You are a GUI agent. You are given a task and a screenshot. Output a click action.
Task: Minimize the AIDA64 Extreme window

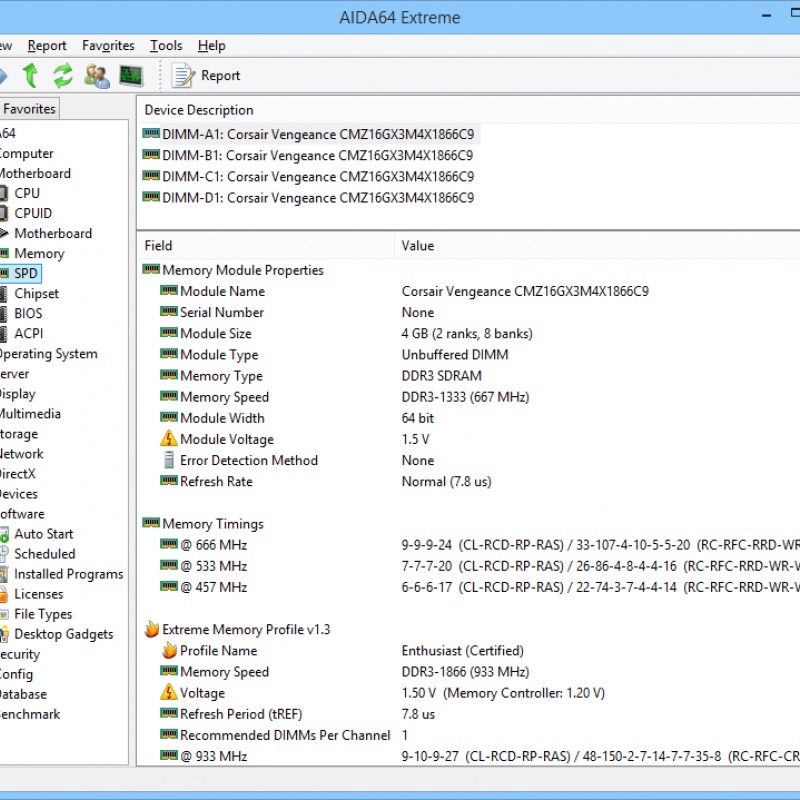(x=766, y=16)
